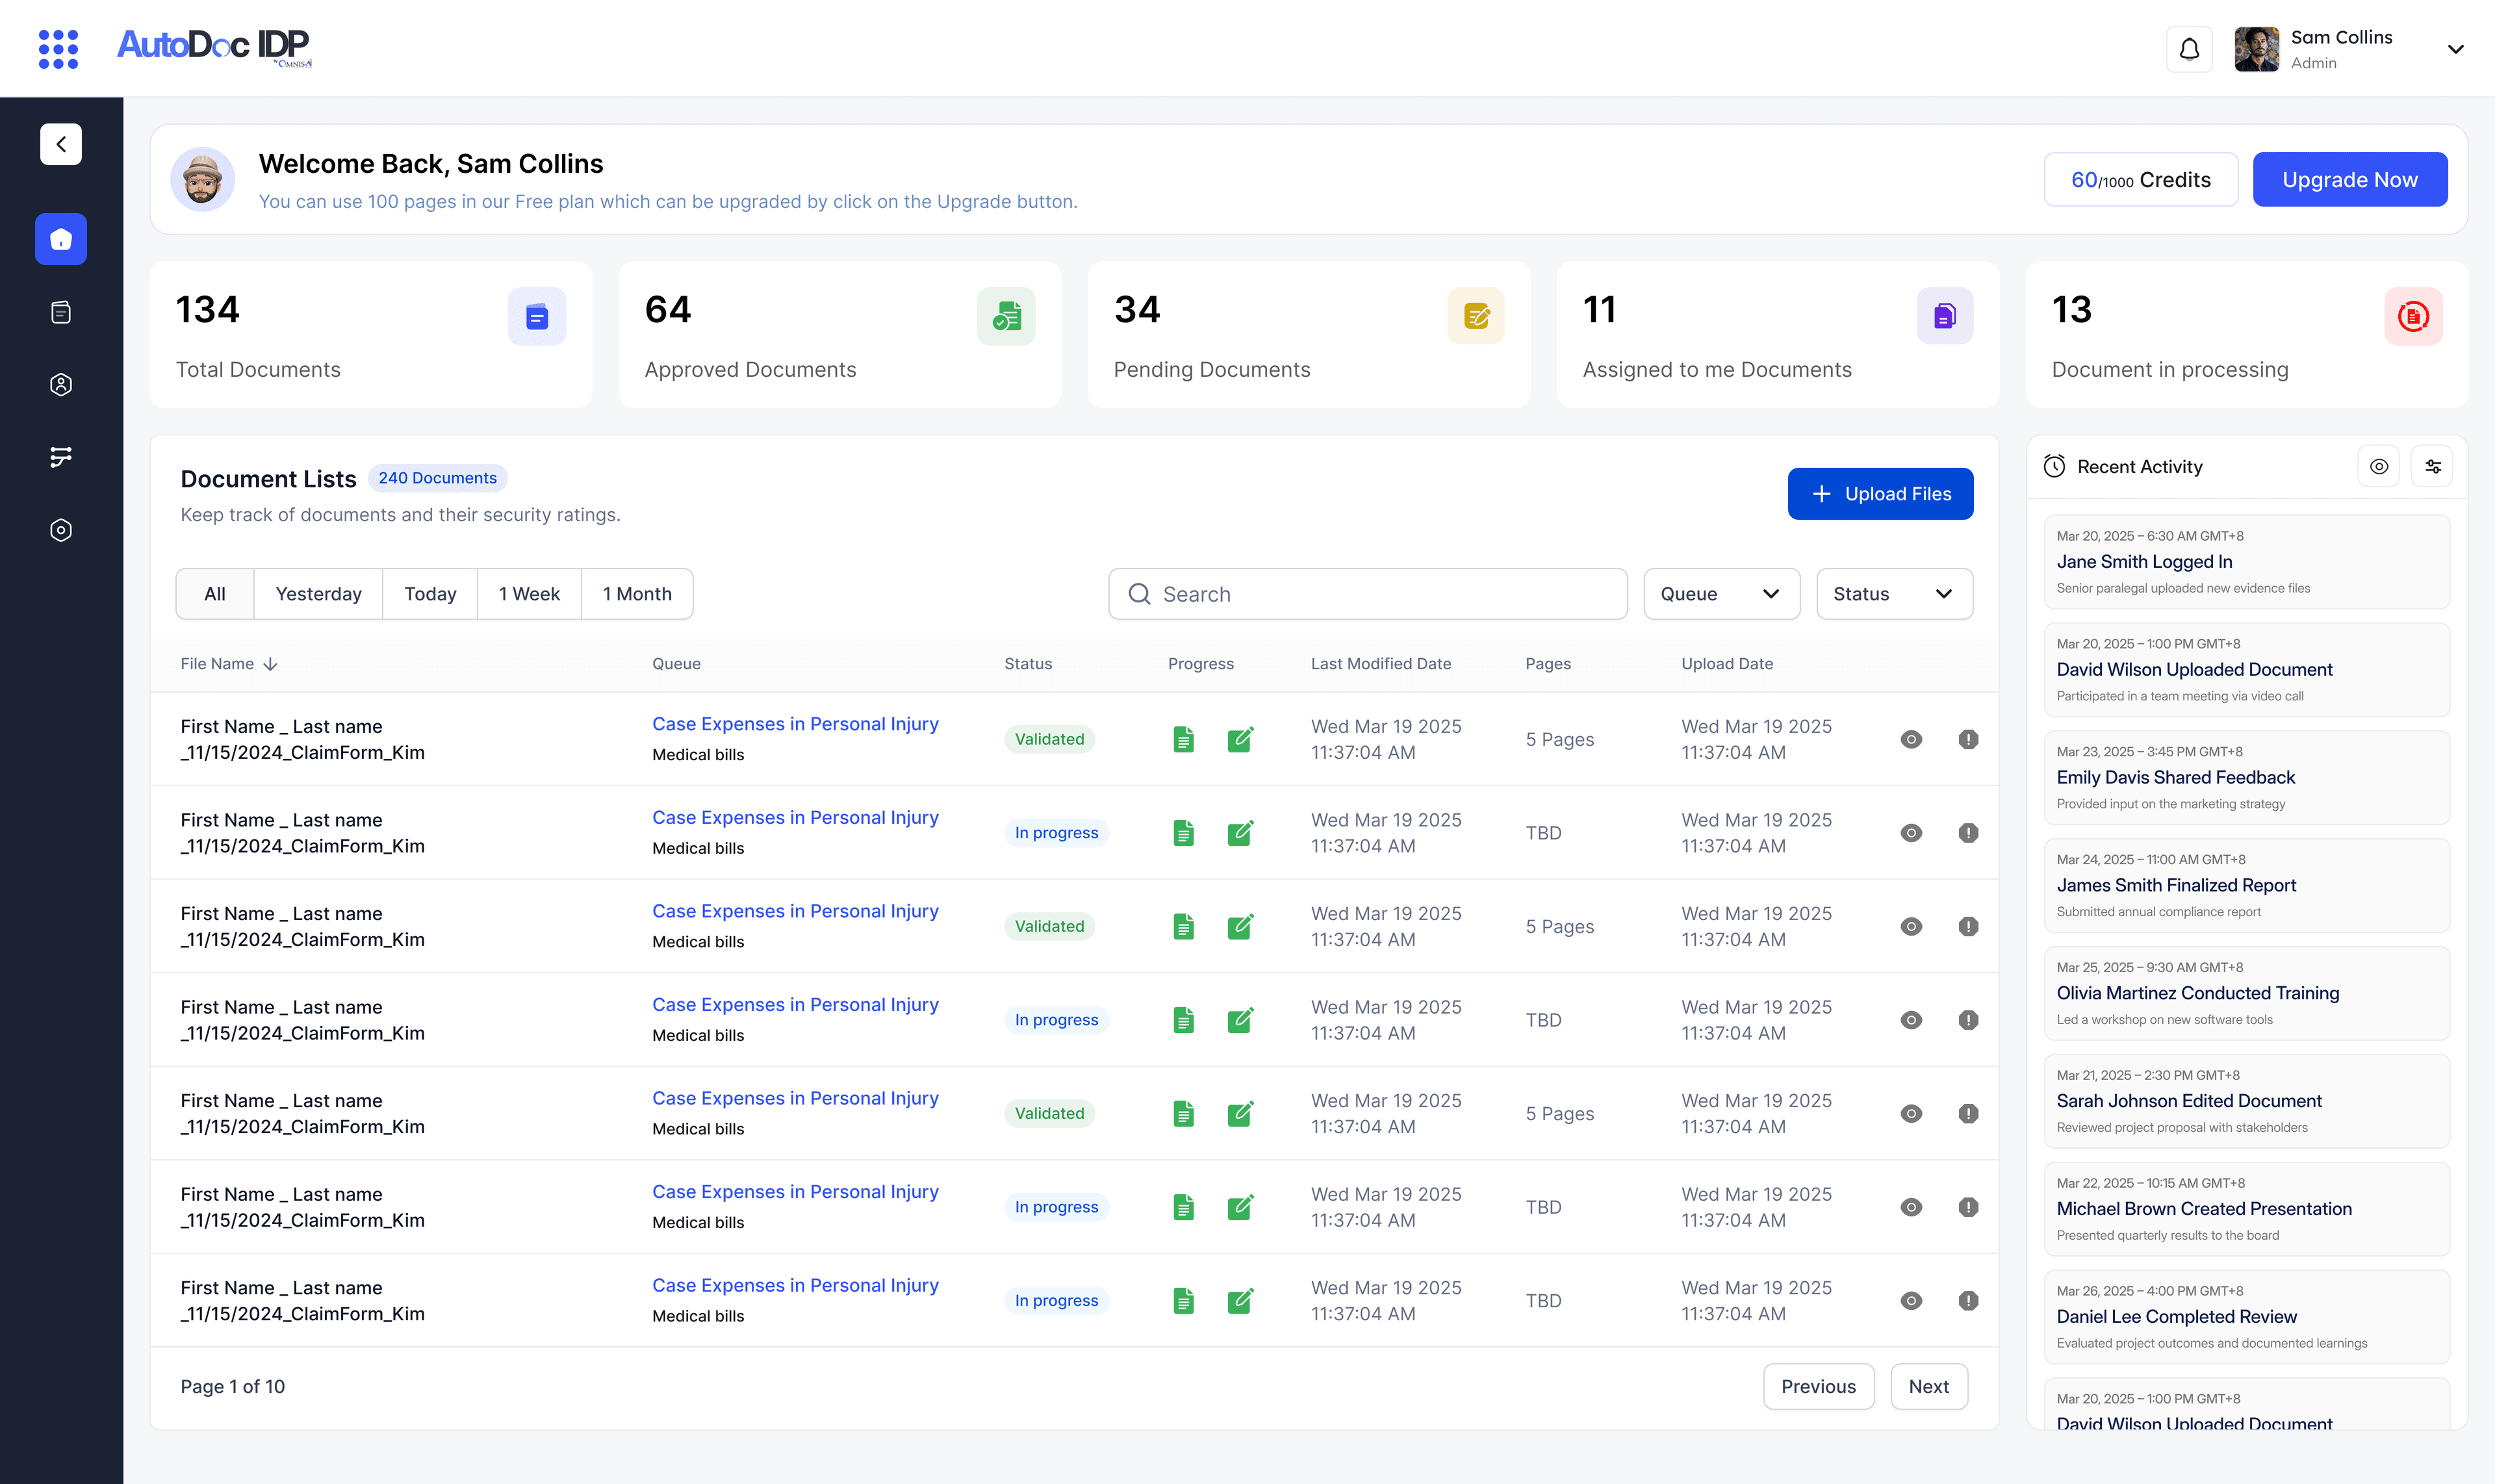Open the Sam Collins account menu chevron

2454,49
